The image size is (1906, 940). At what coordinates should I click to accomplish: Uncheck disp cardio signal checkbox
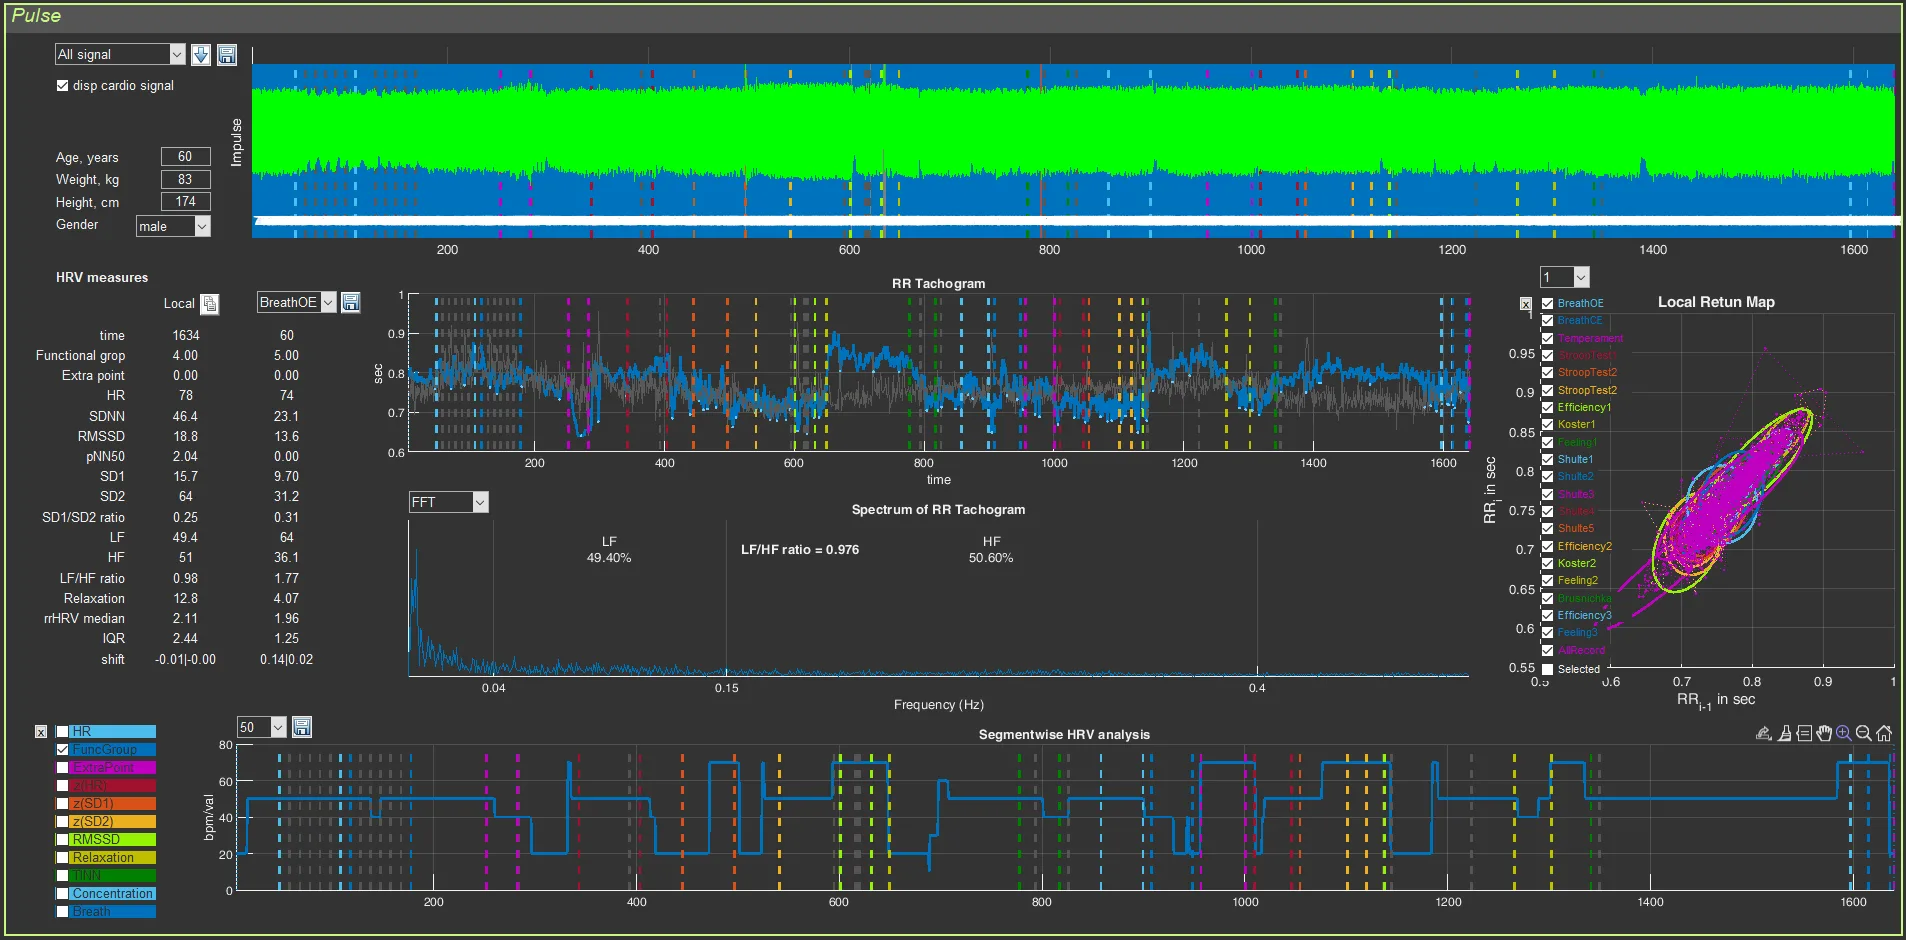tap(63, 86)
